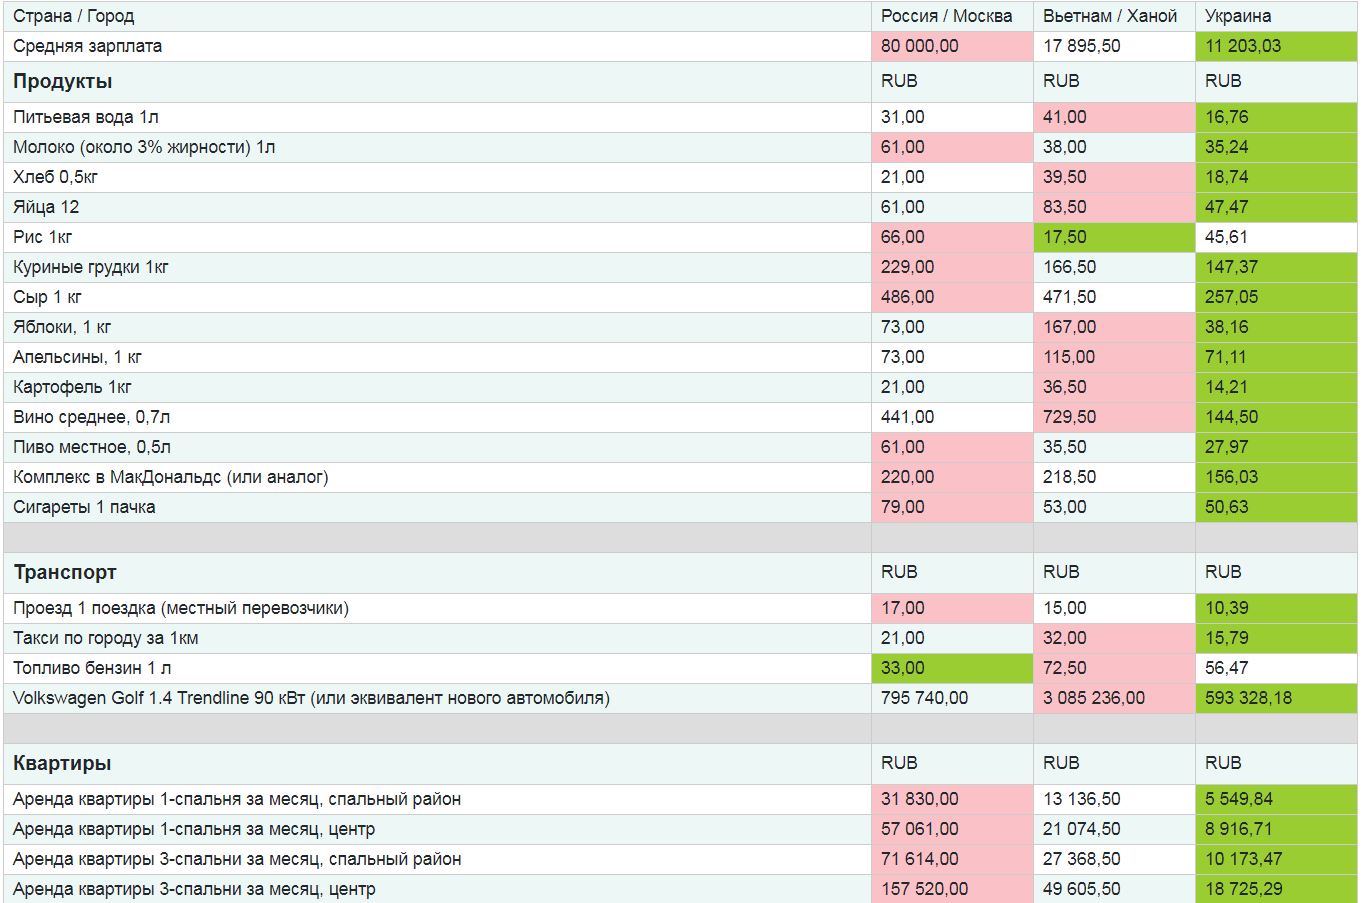Select the Volkswagen Golf 1.4 Trendline row label
The width and height of the screenshot is (1370, 903).
[311, 698]
